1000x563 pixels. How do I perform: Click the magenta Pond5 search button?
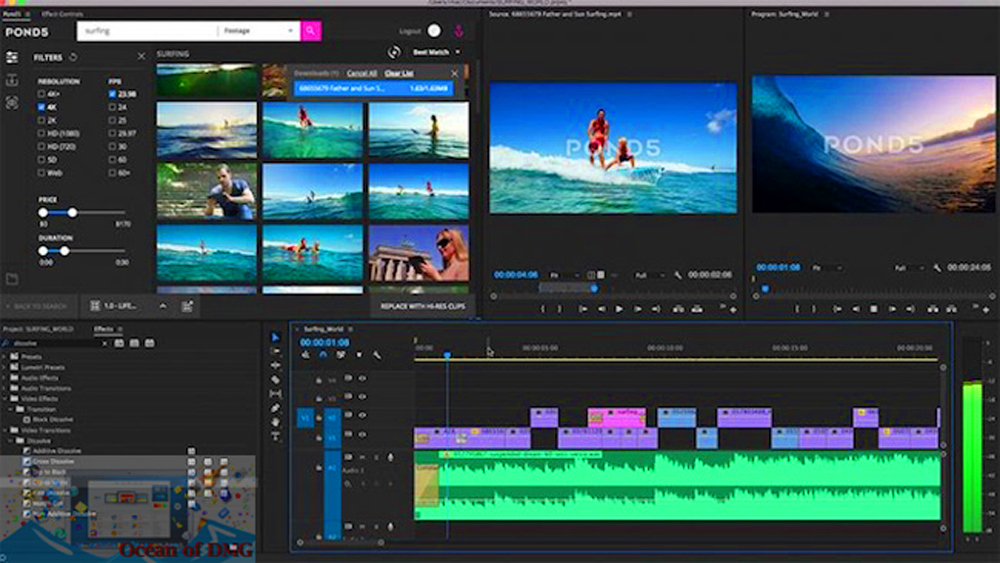pos(311,31)
